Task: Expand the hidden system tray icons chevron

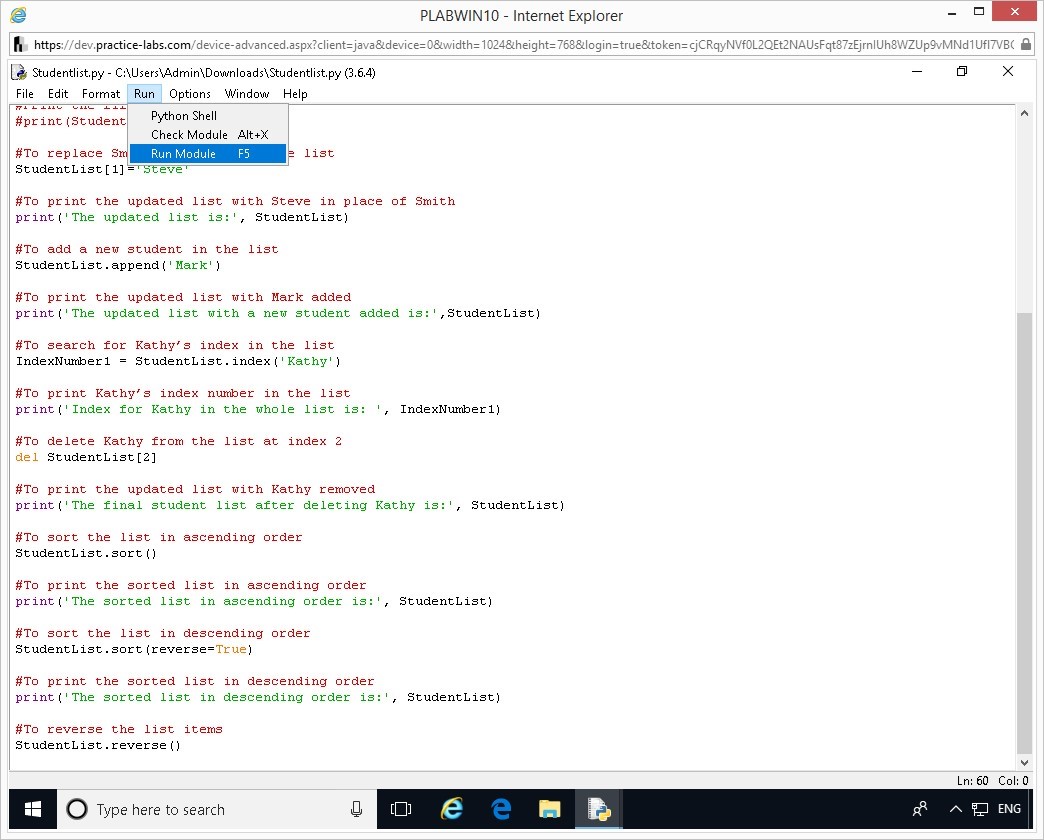Action: pyautogui.click(x=955, y=809)
